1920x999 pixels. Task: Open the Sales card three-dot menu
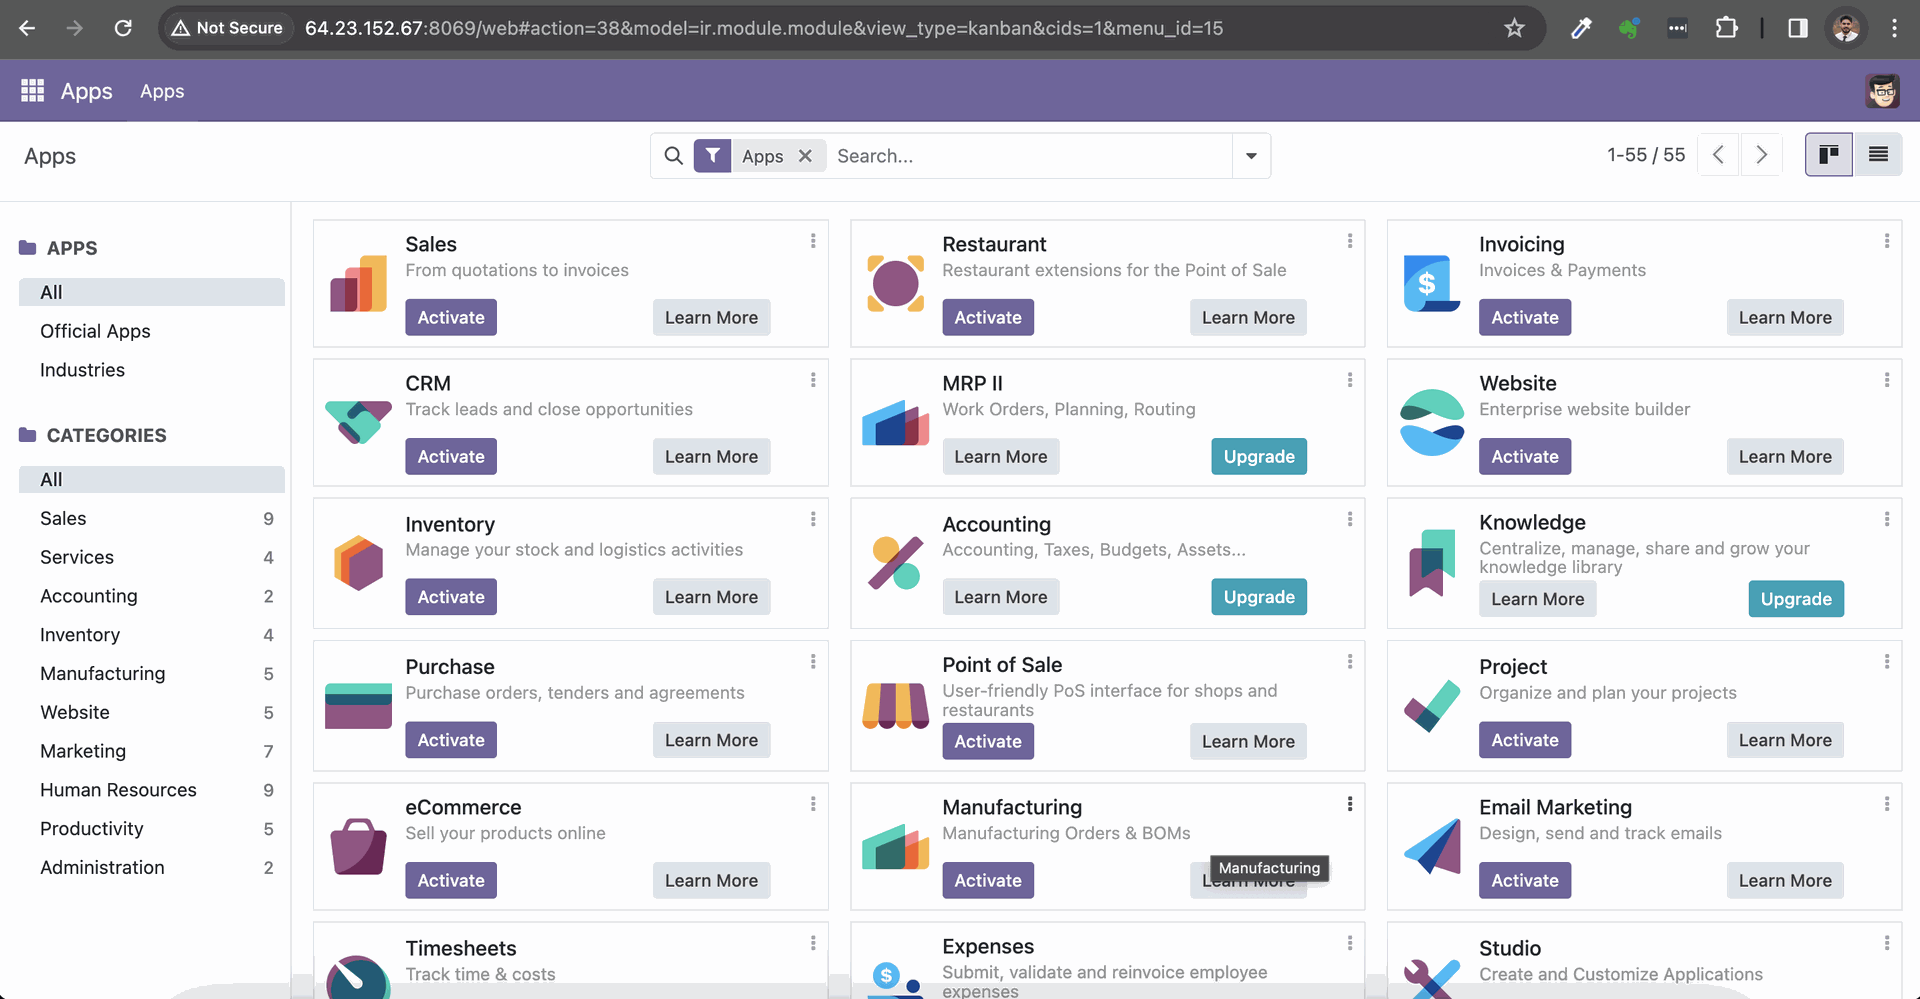coord(813,241)
